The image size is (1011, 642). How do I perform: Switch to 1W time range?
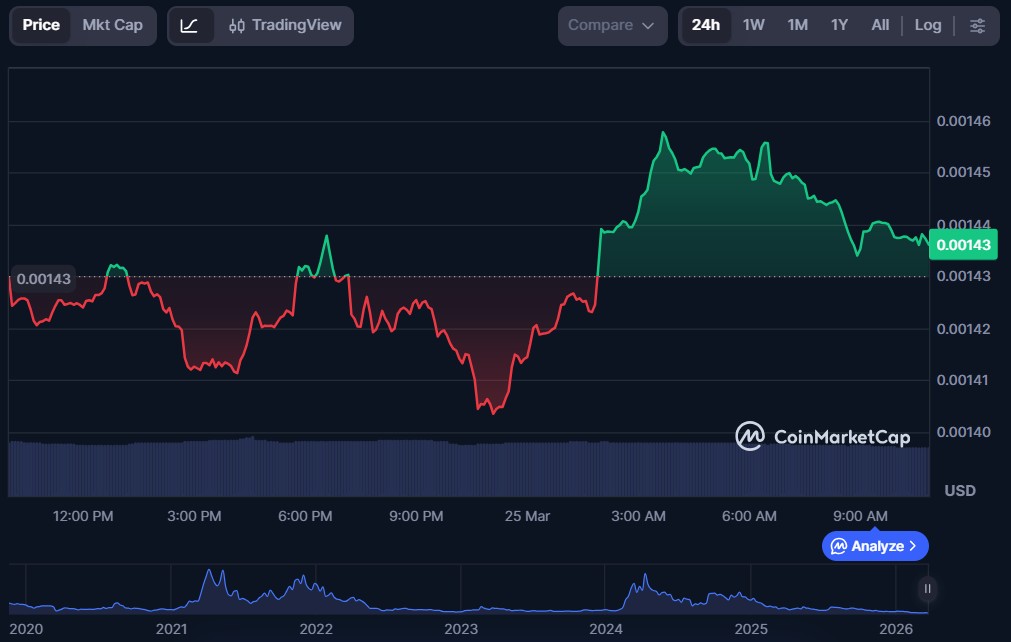coord(753,25)
